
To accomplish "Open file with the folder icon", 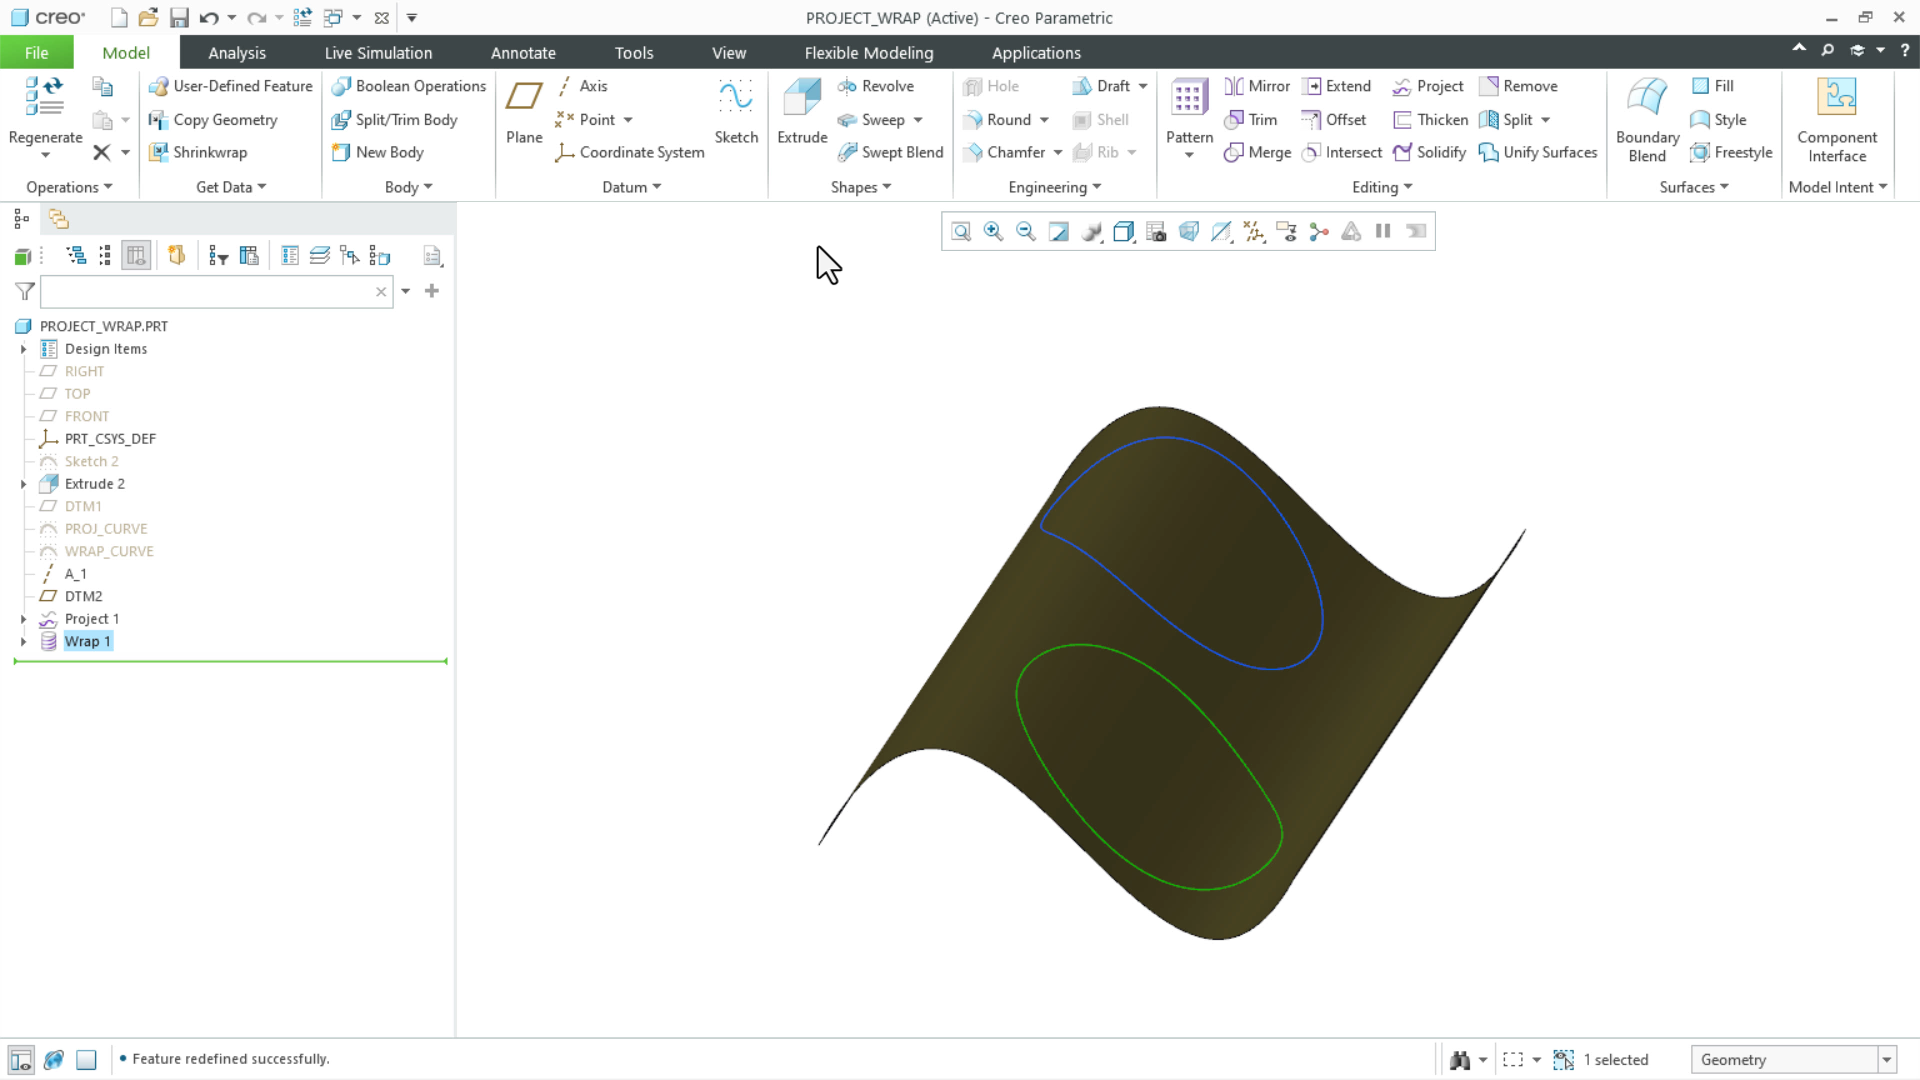I will [148, 18].
